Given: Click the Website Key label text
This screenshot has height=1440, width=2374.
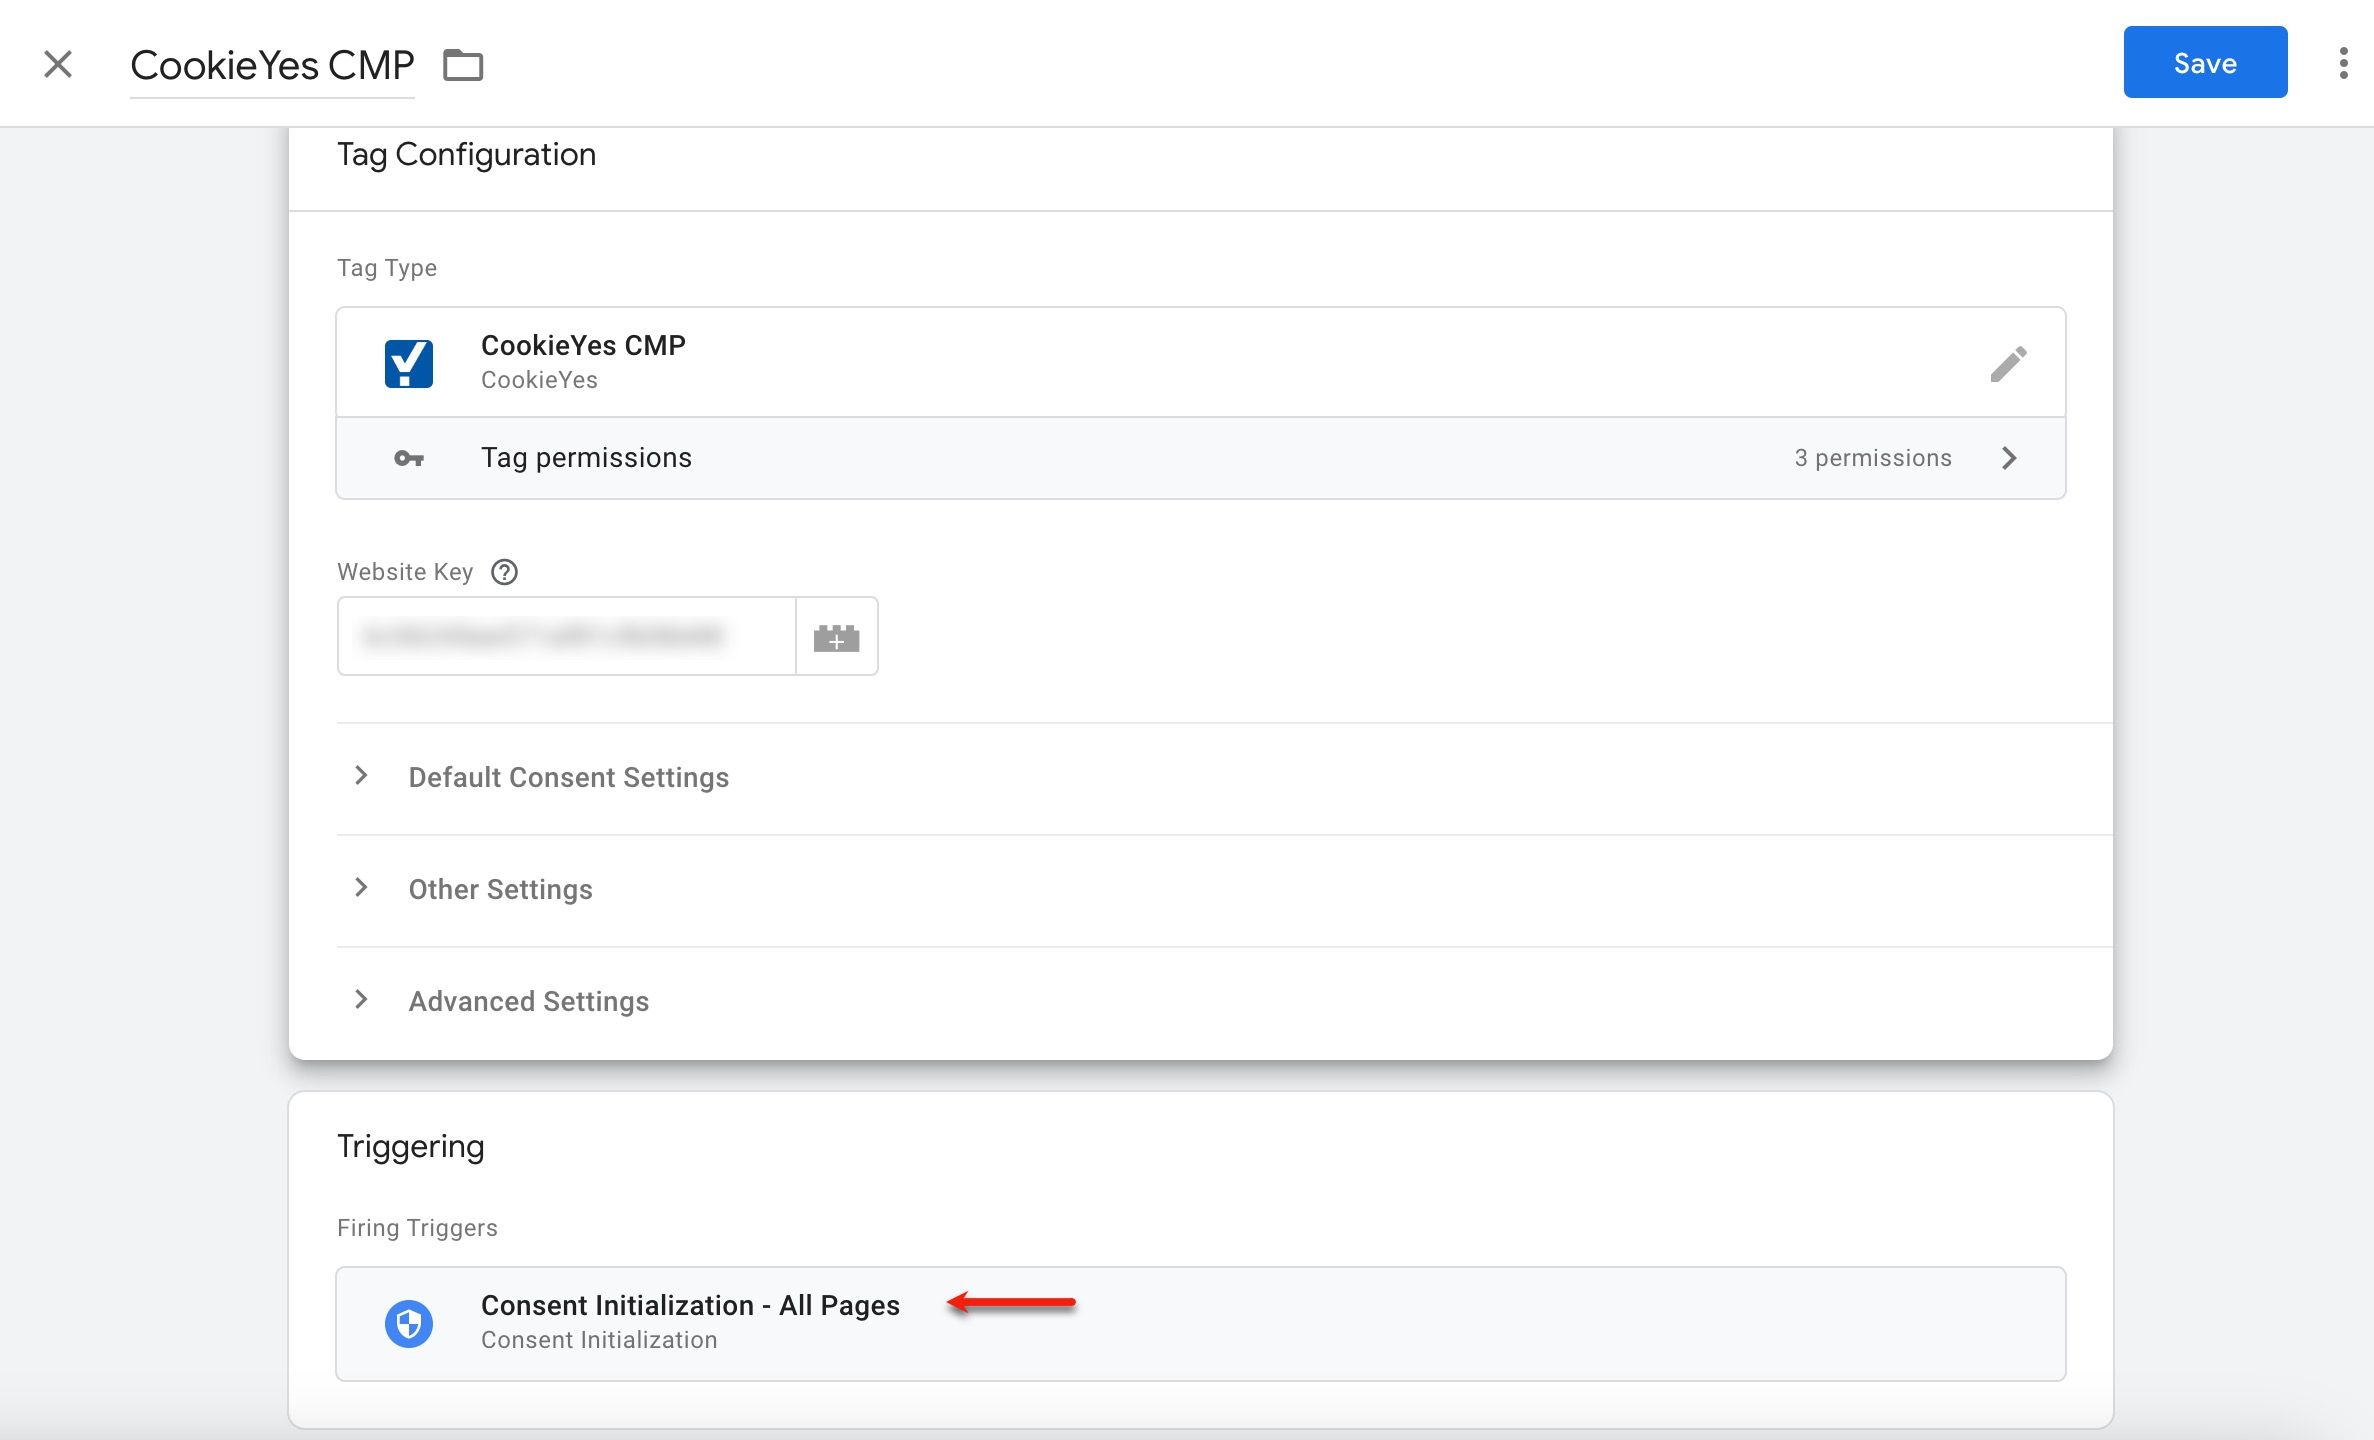Looking at the screenshot, I should pos(405,572).
